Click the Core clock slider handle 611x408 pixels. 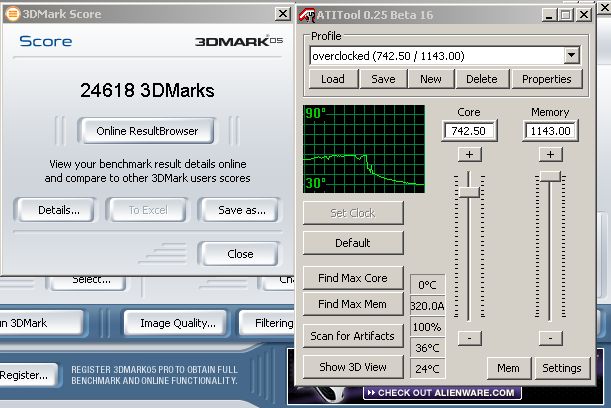tap(469, 192)
